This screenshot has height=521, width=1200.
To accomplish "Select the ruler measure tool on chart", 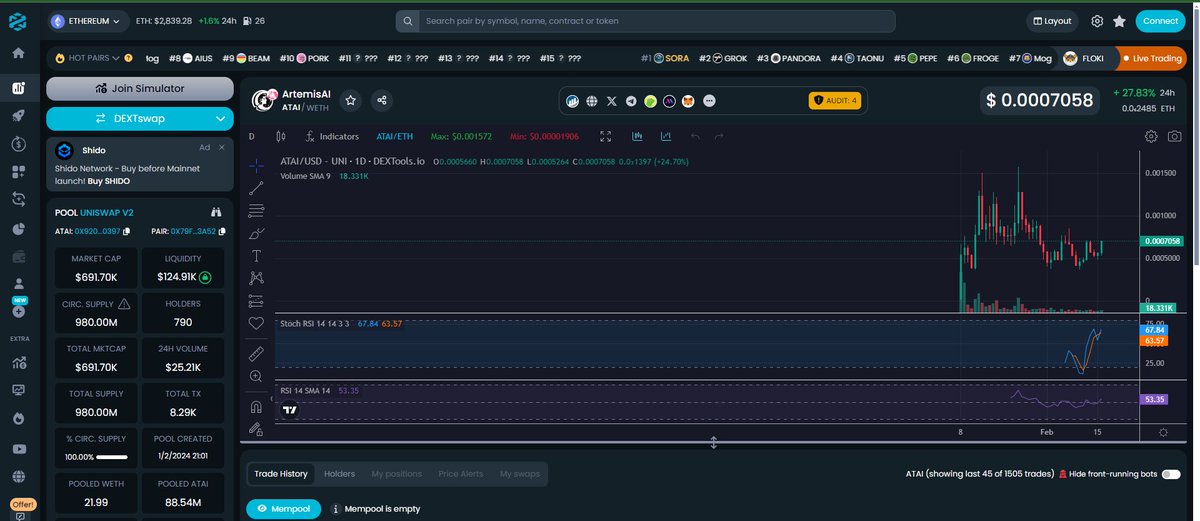I will [256, 353].
